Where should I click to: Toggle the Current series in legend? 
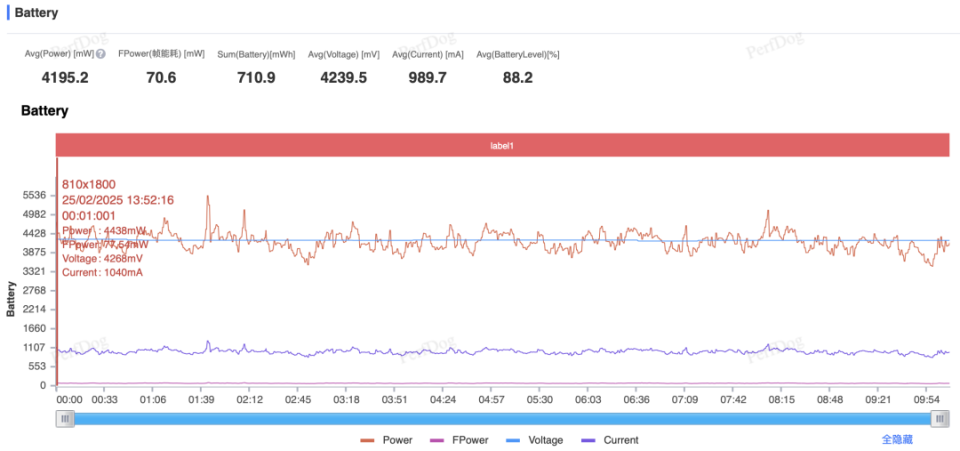[x=610, y=440]
